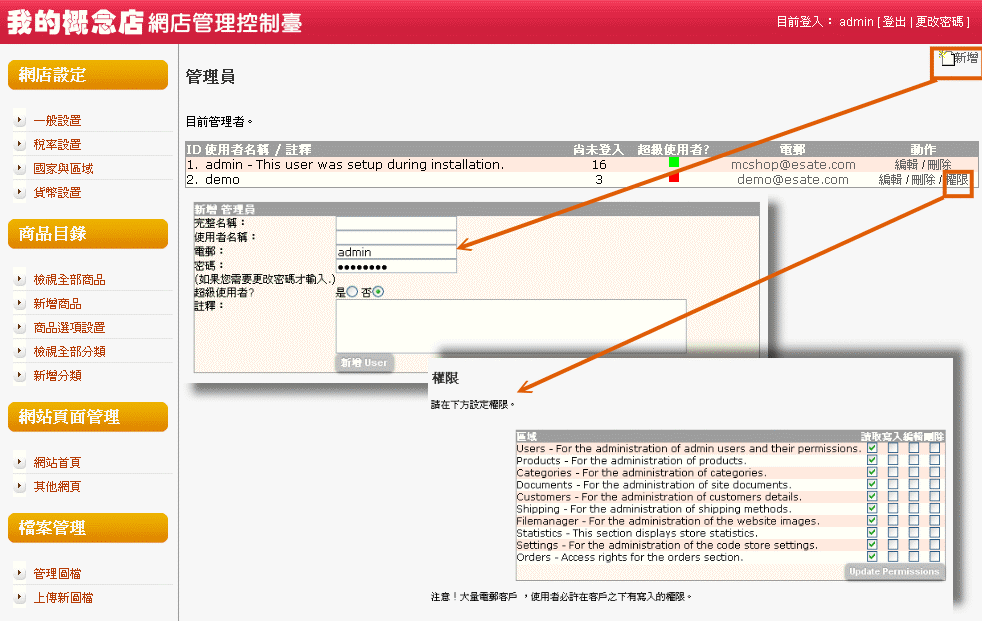Image resolution: width=982 pixels, height=621 pixels.
Task: Click the green superuser indicator for admin
Action: (674, 163)
